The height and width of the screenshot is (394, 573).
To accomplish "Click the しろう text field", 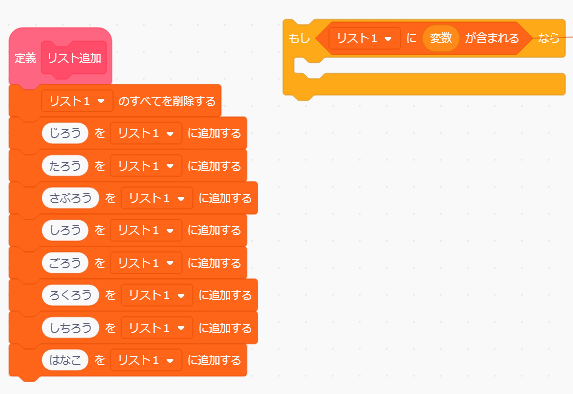I will 65,230.
